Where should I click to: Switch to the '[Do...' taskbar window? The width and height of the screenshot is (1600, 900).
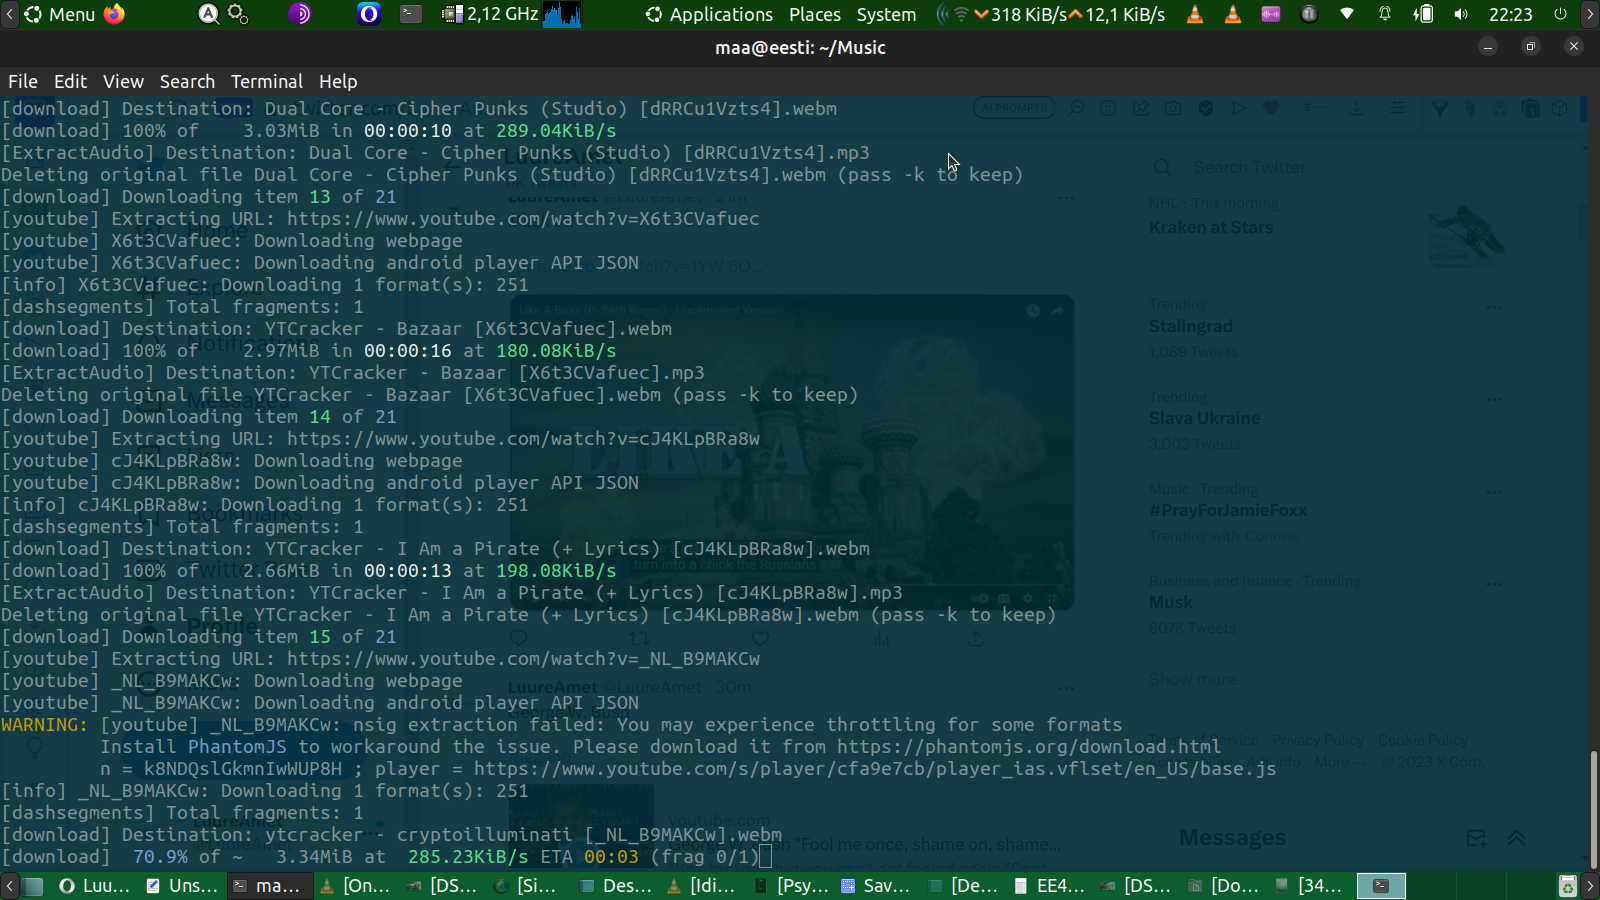[1224, 886]
